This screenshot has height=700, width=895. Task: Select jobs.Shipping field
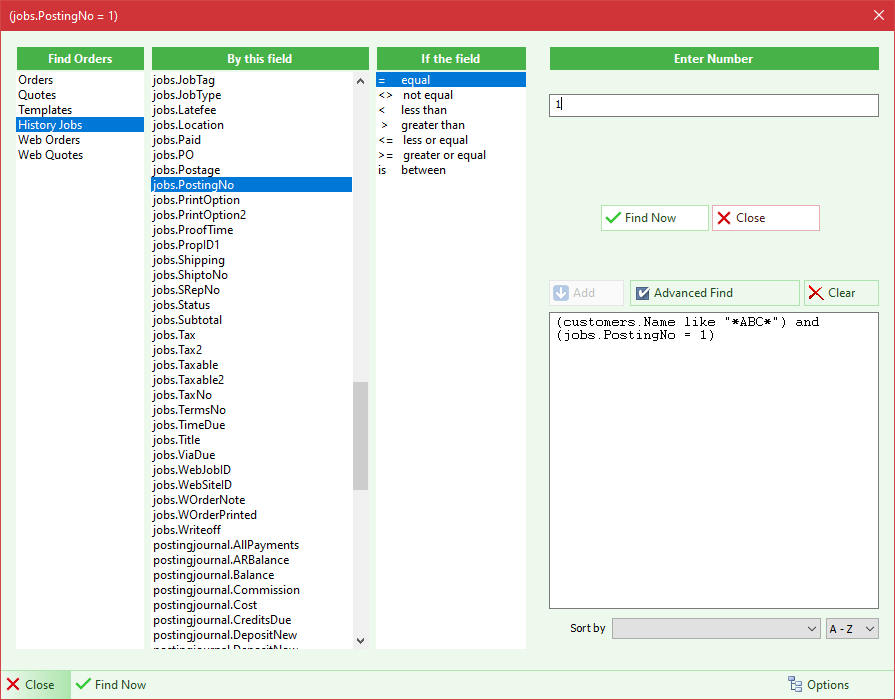[252, 260]
